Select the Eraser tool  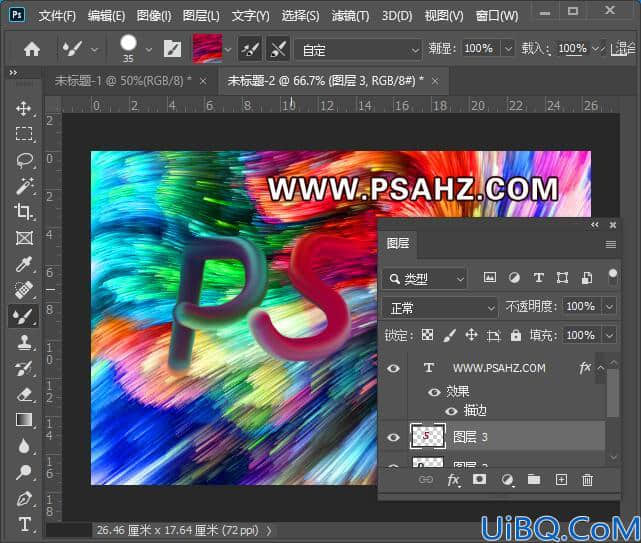(24, 394)
